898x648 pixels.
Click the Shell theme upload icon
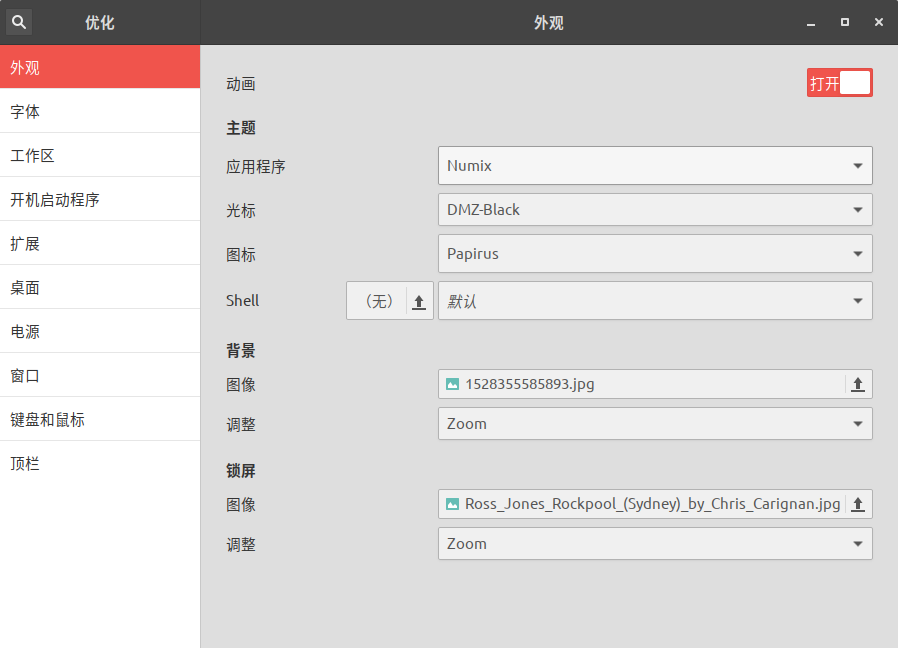[419, 301]
